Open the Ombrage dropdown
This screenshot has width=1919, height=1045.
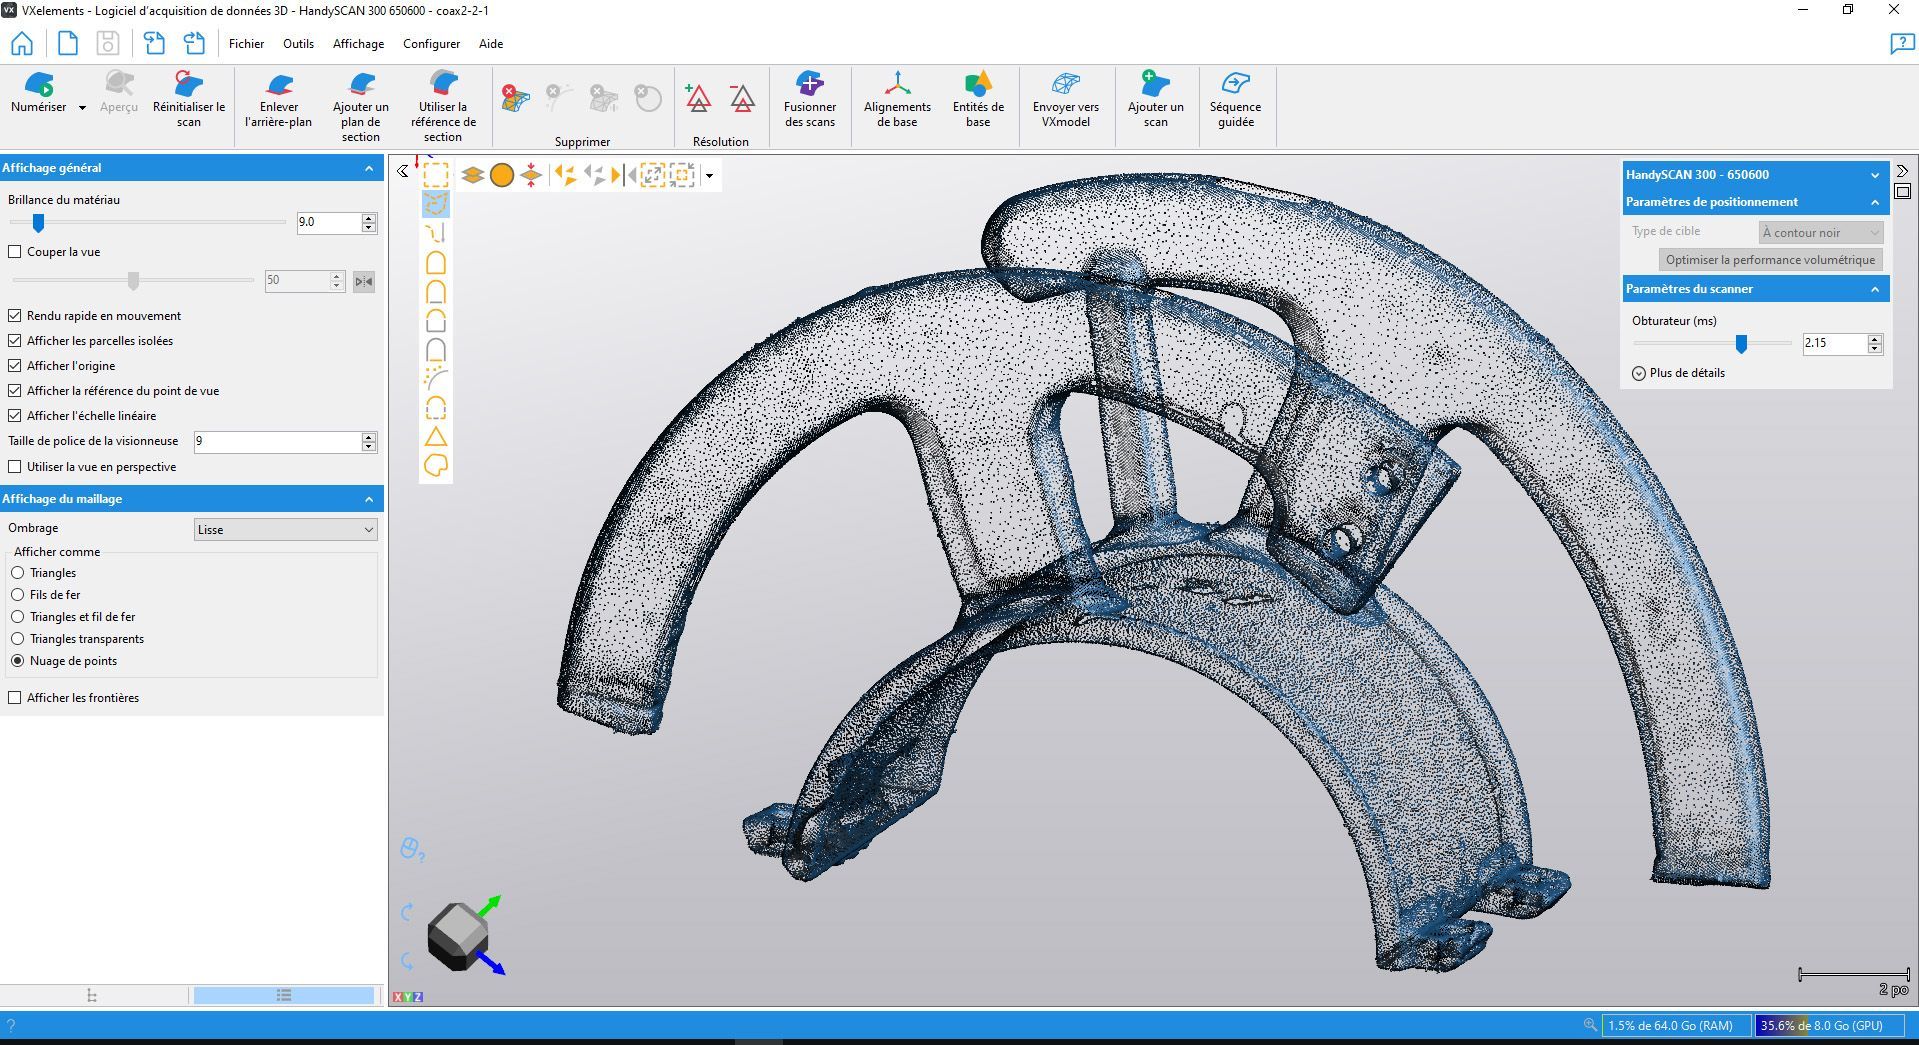285,529
